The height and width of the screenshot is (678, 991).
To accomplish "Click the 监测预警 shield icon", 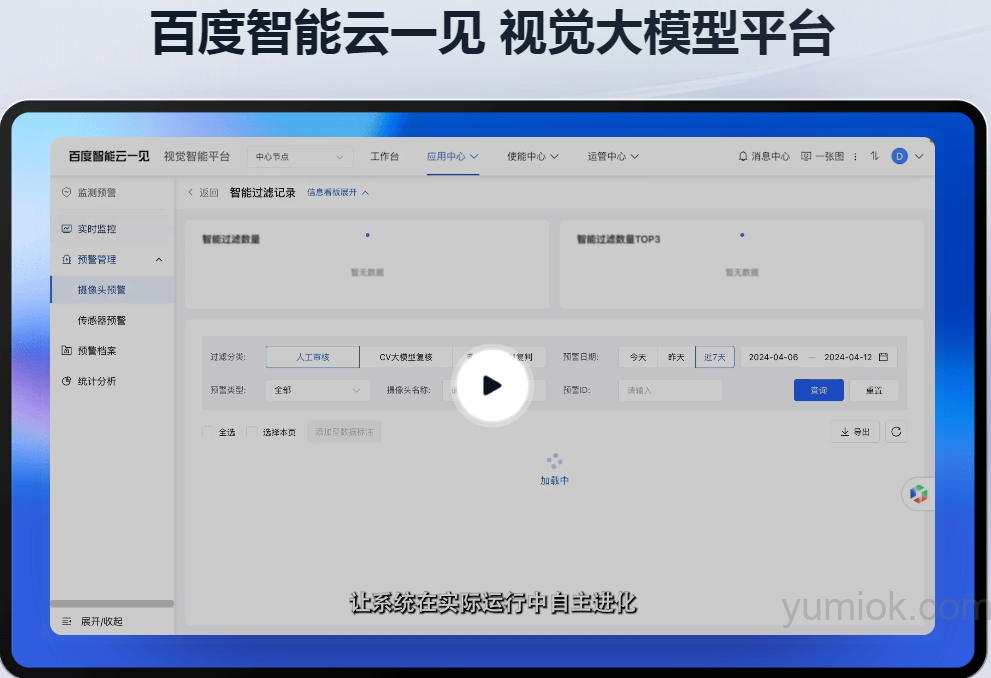I will click(x=66, y=192).
